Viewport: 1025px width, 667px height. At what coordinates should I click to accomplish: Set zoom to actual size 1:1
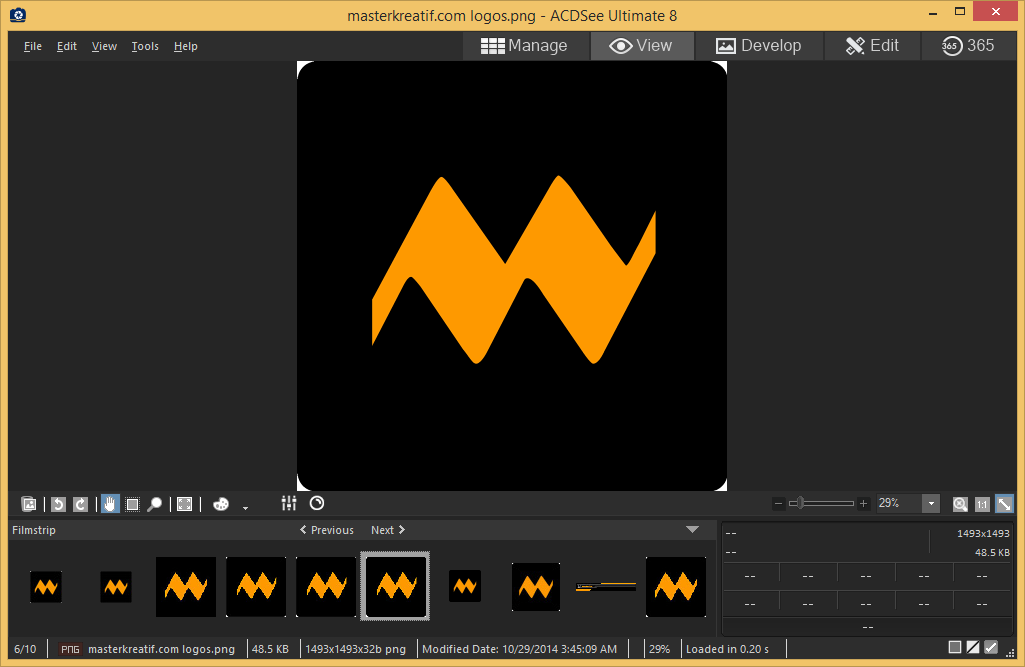pos(982,504)
